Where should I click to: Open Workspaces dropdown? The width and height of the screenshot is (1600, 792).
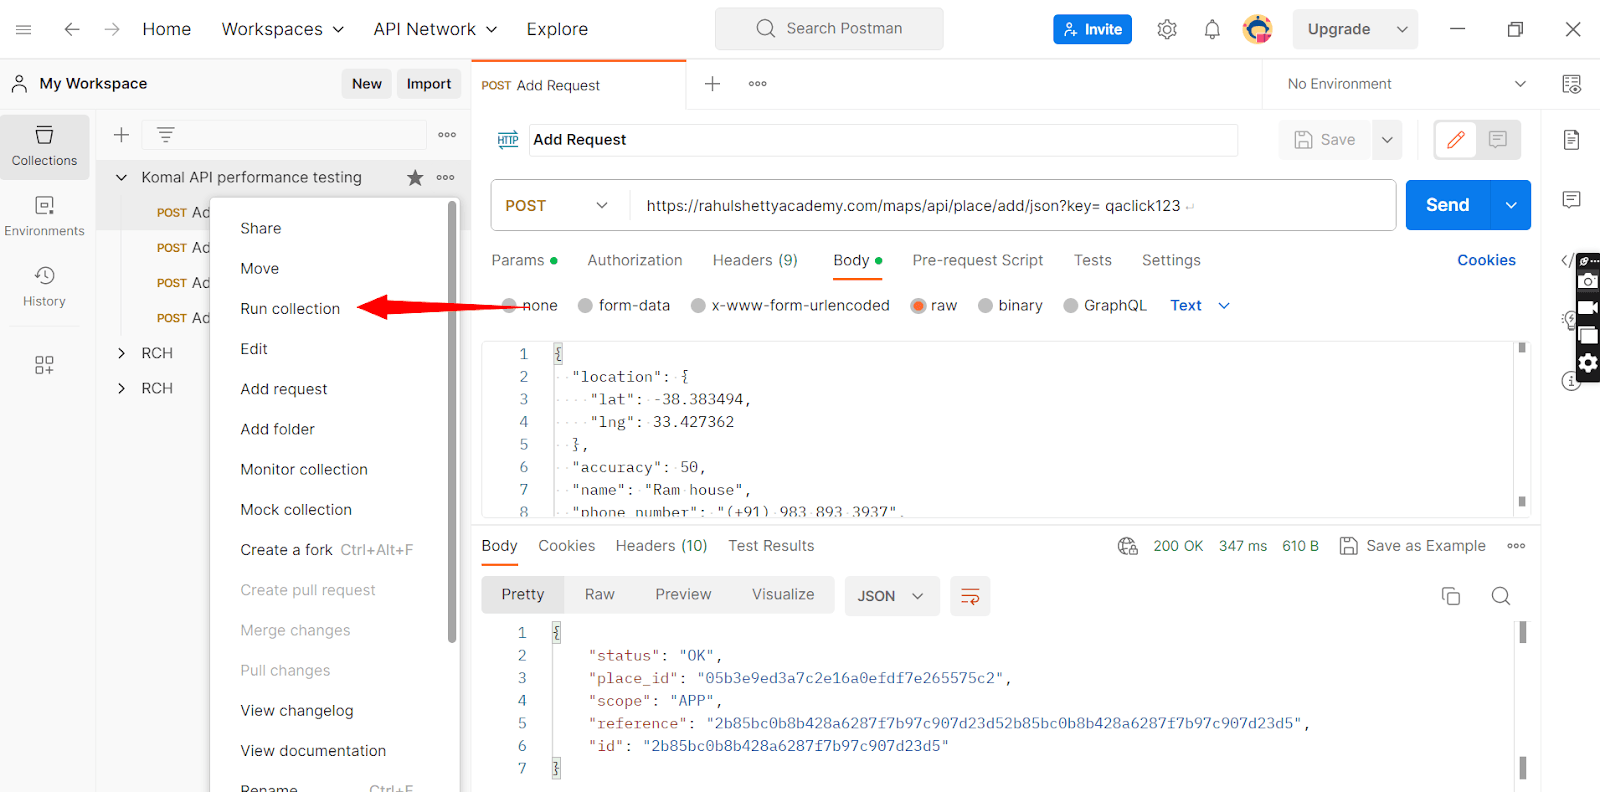tap(283, 30)
